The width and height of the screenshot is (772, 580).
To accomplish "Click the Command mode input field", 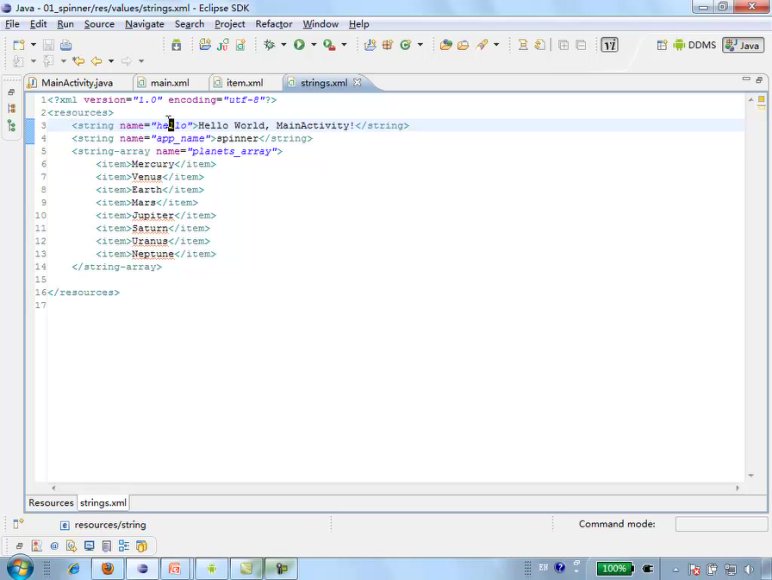I will coord(721,524).
